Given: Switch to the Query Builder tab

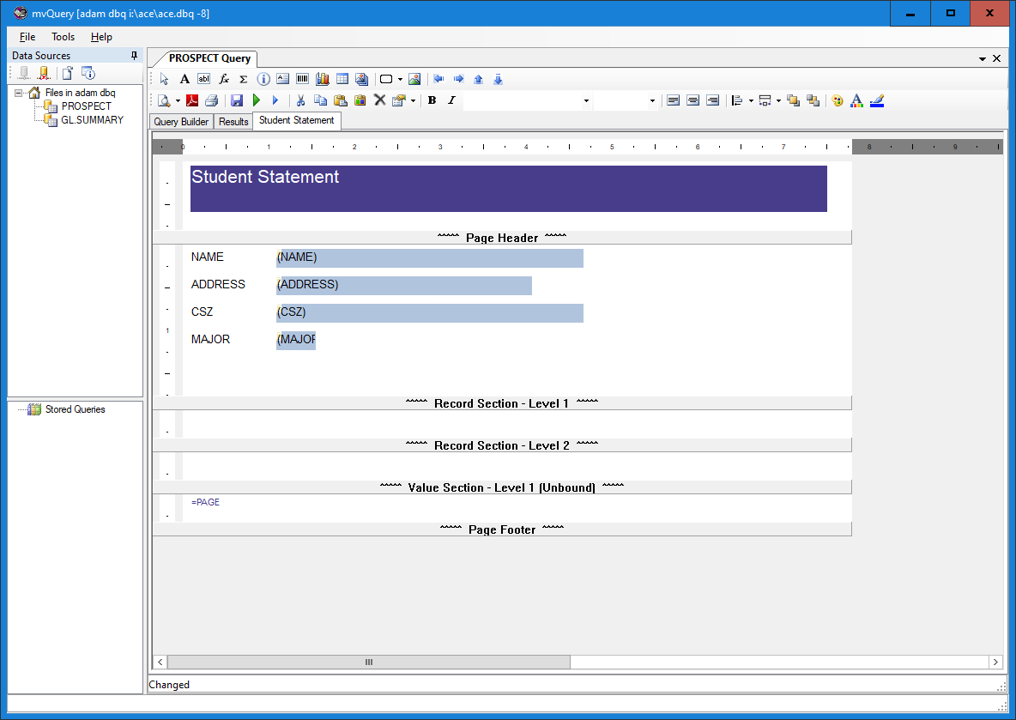Looking at the screenshot, I should click(181, 122).
